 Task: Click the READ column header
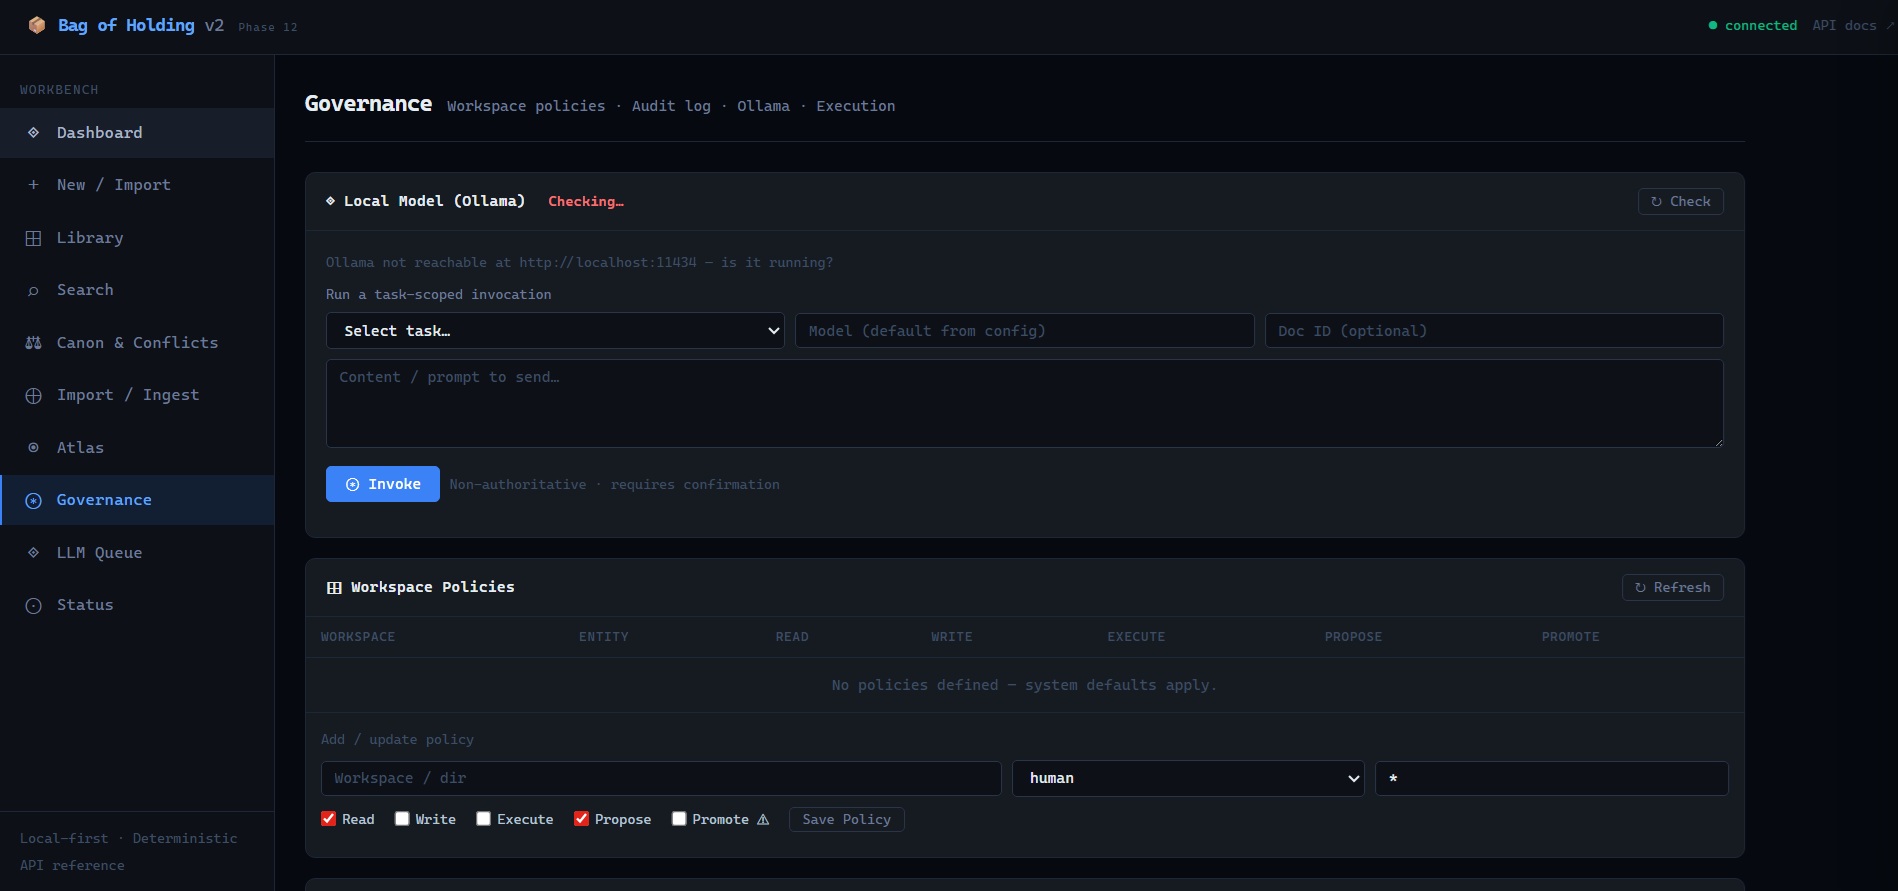[792, 637]
